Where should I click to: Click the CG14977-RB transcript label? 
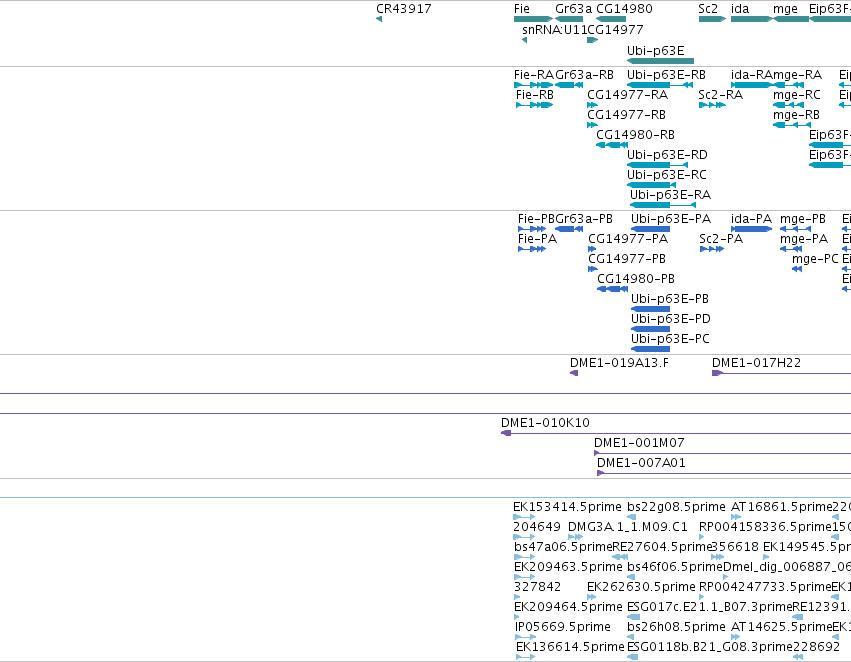coord(626,115)
